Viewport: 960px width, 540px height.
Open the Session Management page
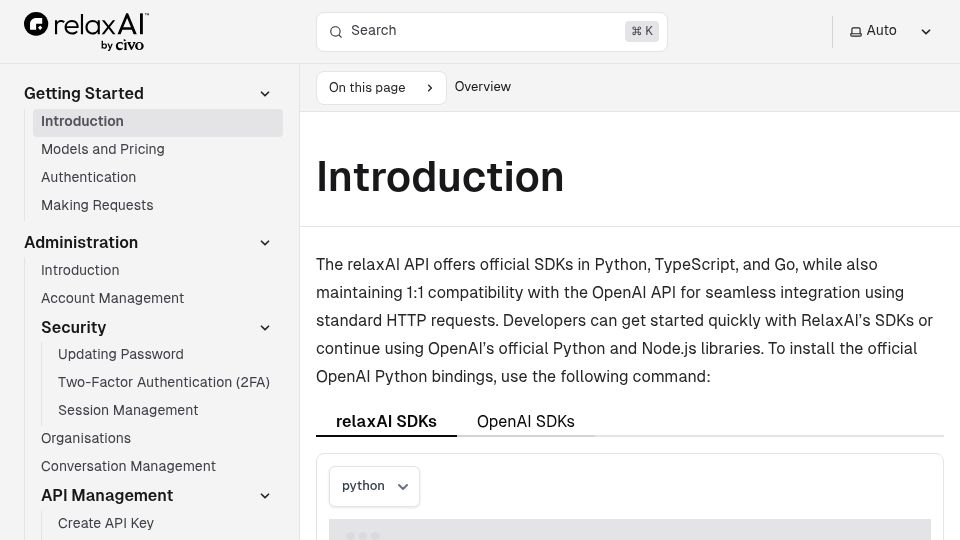tap(128, 410)
